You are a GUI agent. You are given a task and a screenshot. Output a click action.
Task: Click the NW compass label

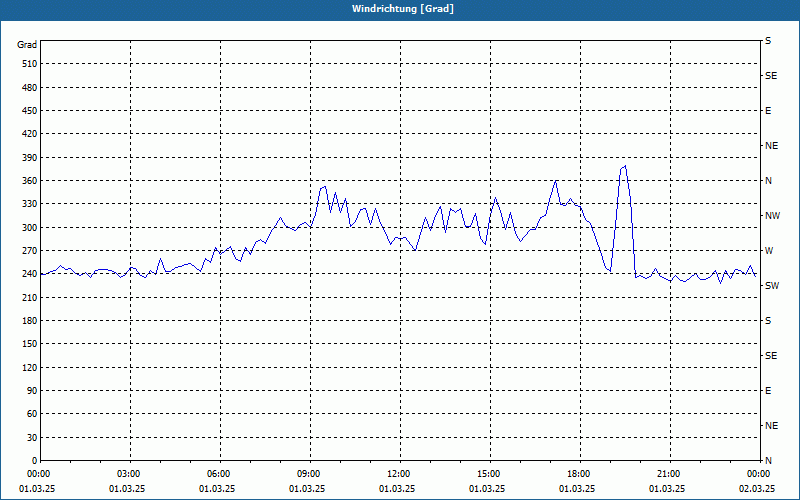[x=772, y=216]
